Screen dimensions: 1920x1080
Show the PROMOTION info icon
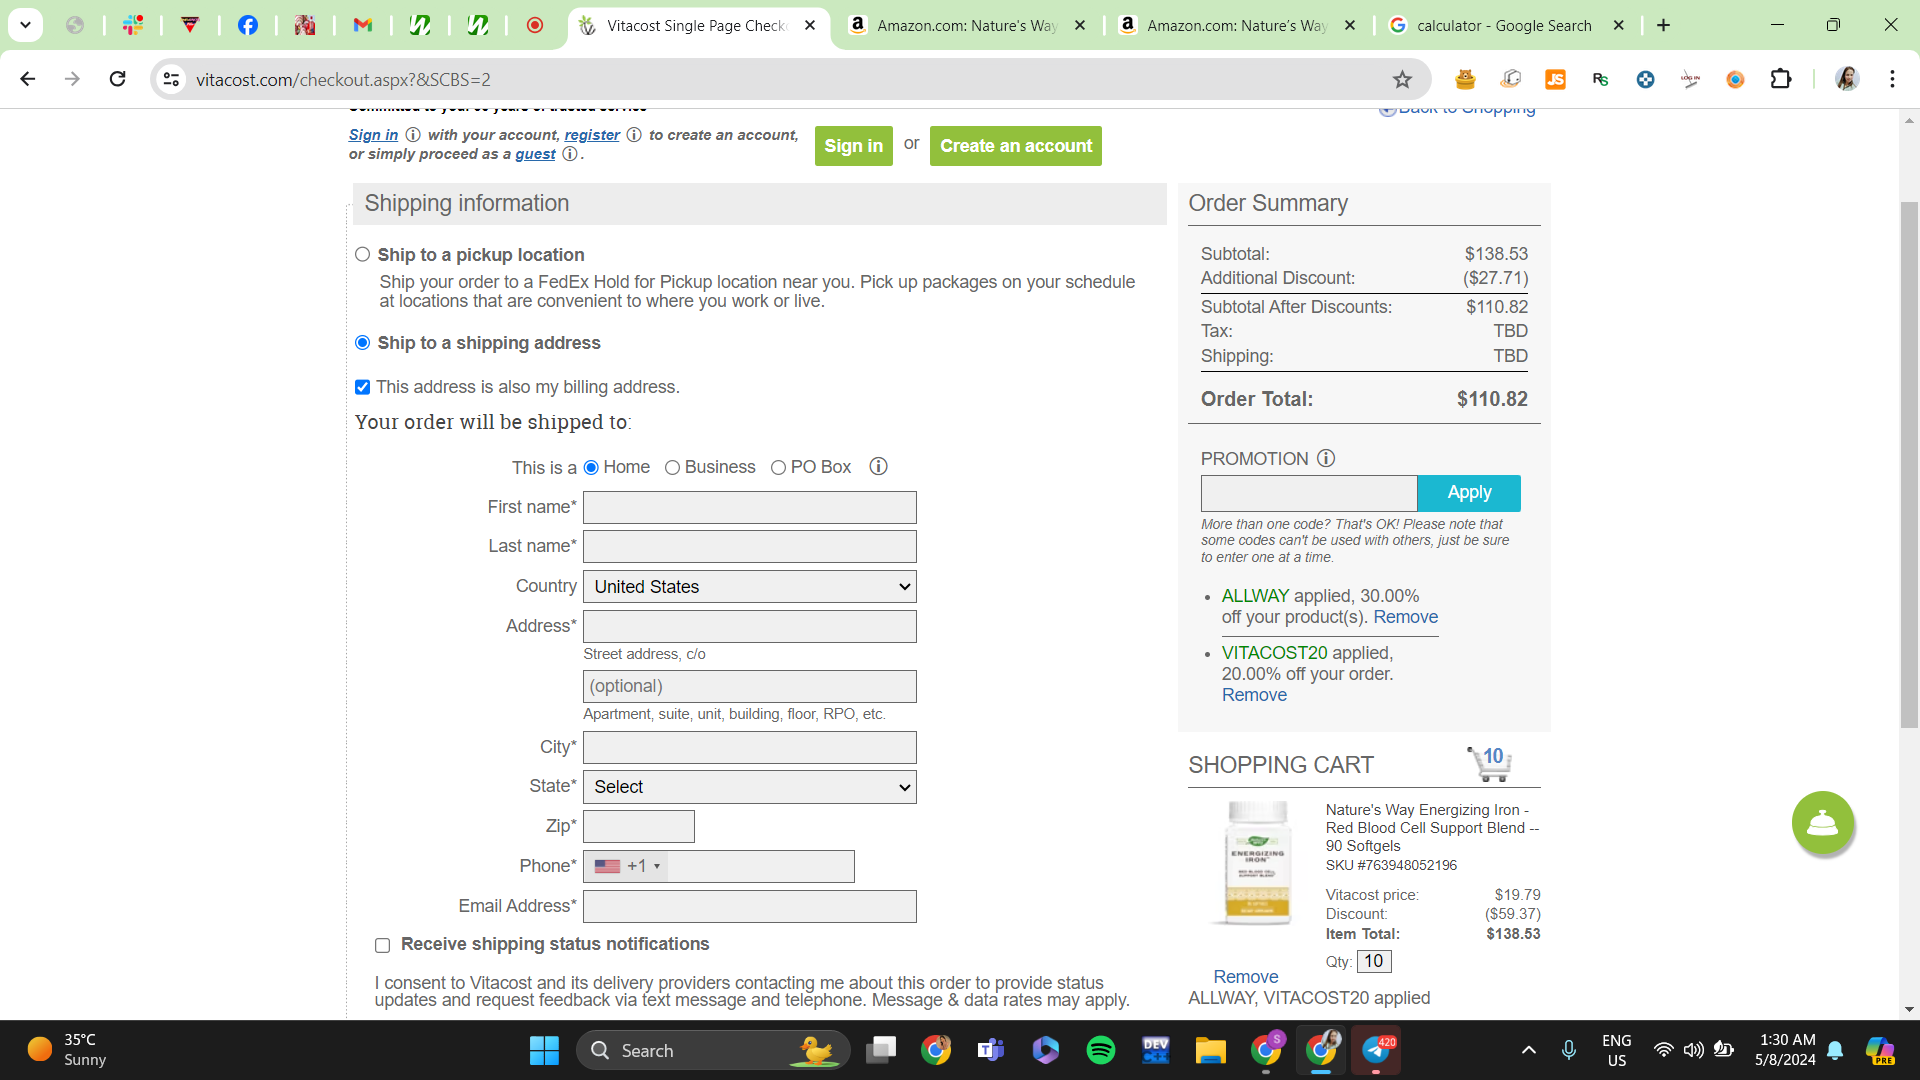(1326, 458)
